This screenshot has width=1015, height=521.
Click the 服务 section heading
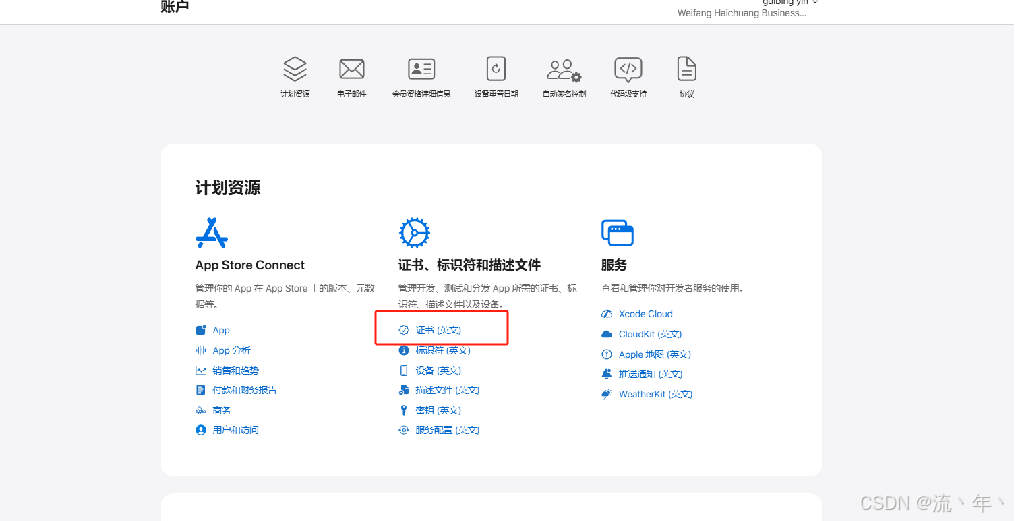click(x=614, y=265)
